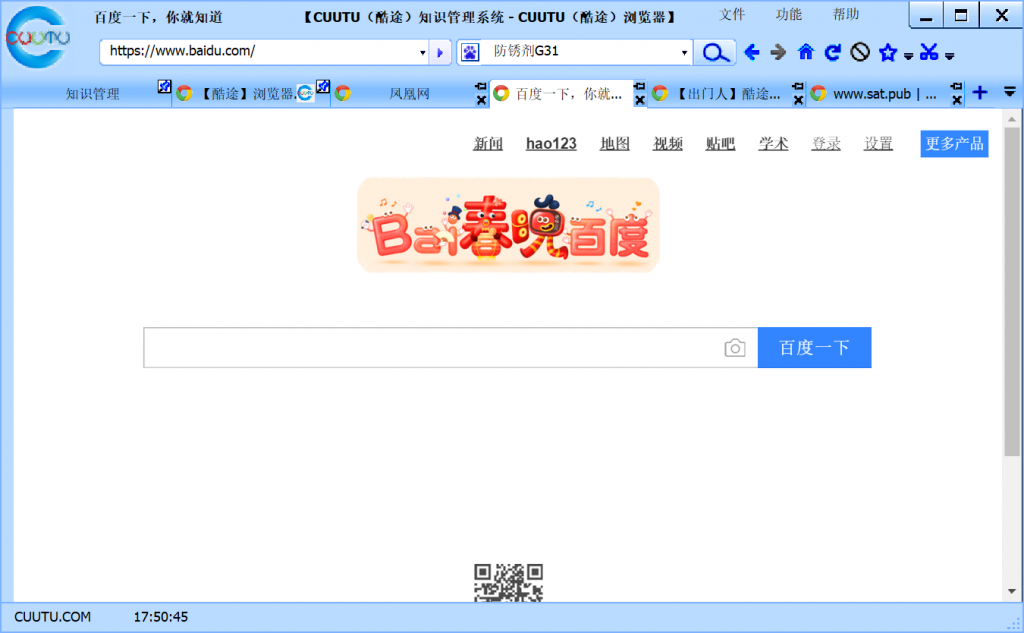Click the scrollbar down arrow
The width and height of the screenshot is (1024, 633).
(x=1012, y=592)
